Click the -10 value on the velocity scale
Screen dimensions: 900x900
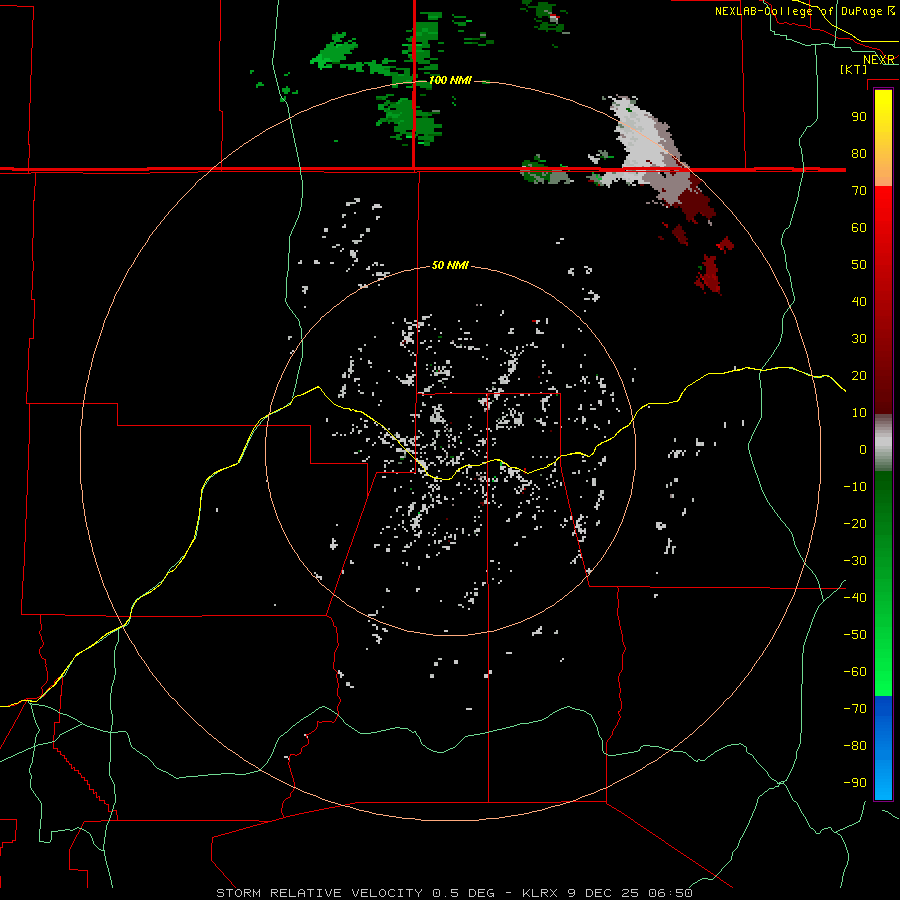(x=855, y=487)
